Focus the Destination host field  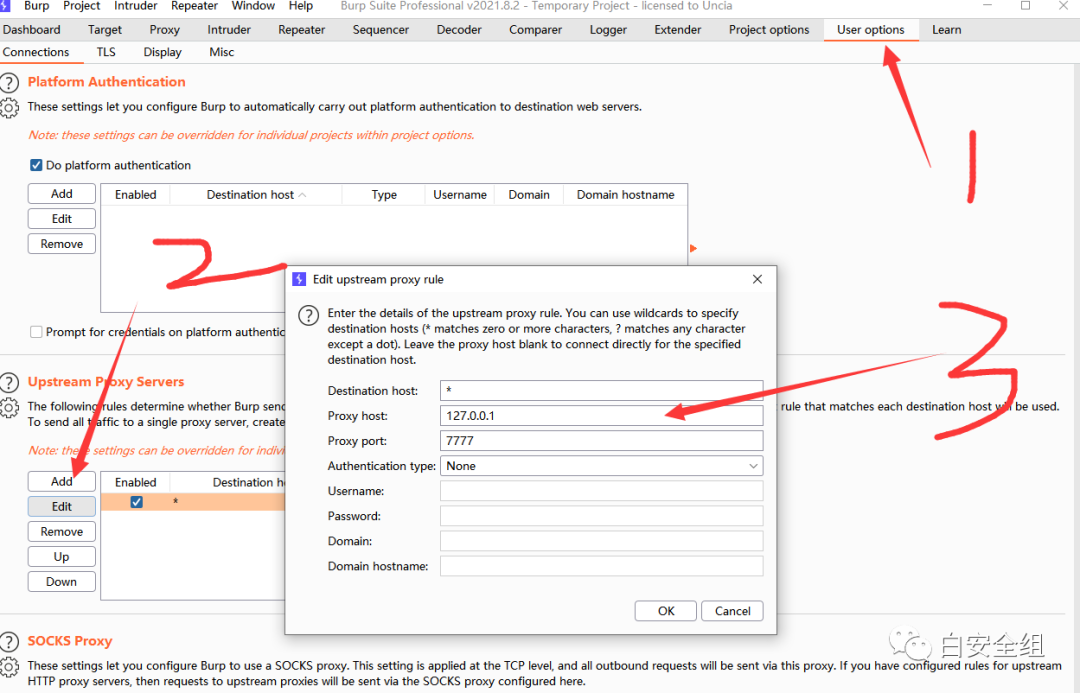601,391
